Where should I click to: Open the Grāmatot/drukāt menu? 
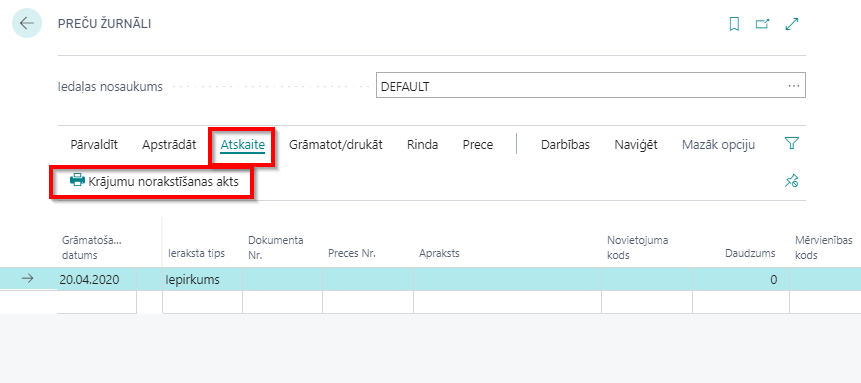336,145
